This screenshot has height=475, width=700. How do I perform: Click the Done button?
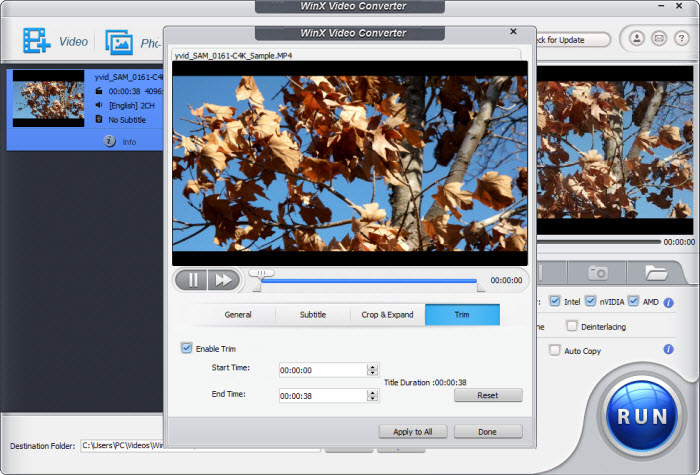(488, 432)
